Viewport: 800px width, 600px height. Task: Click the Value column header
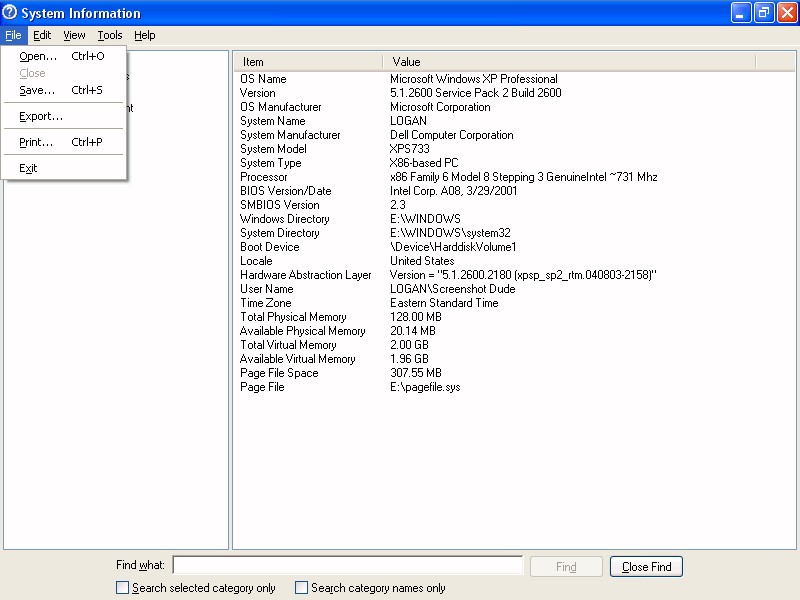[x=569, y=62]
